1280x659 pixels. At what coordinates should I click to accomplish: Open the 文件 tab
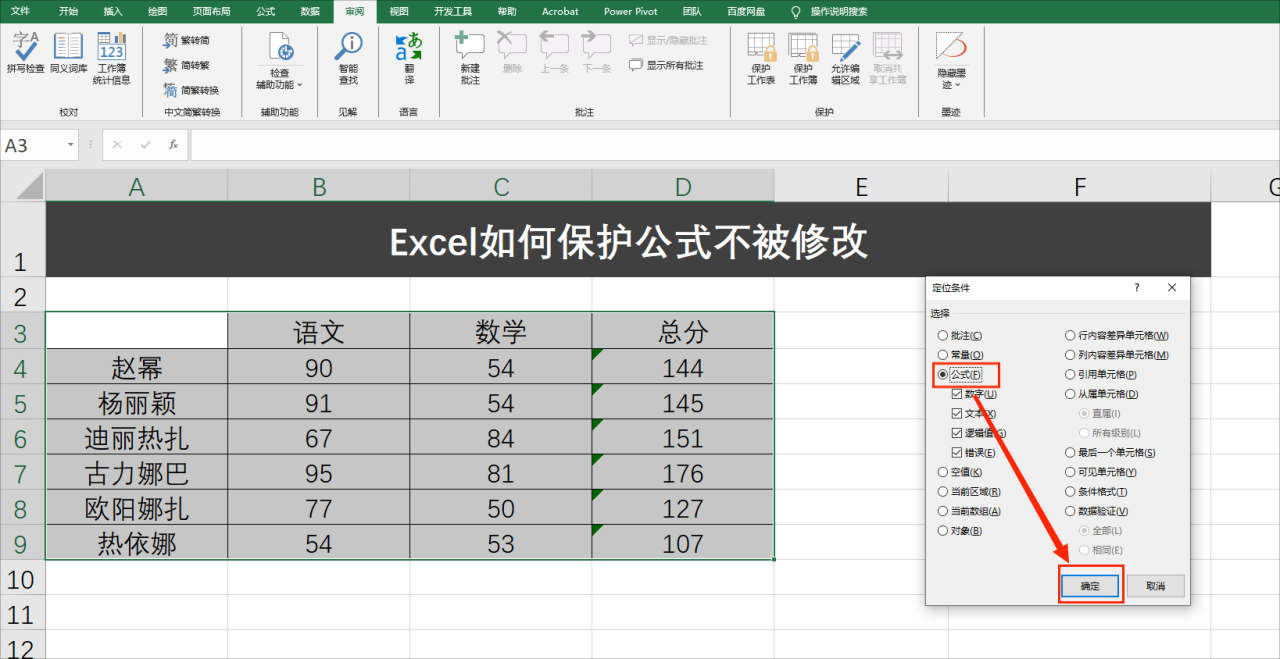click(x=20, y=11)
